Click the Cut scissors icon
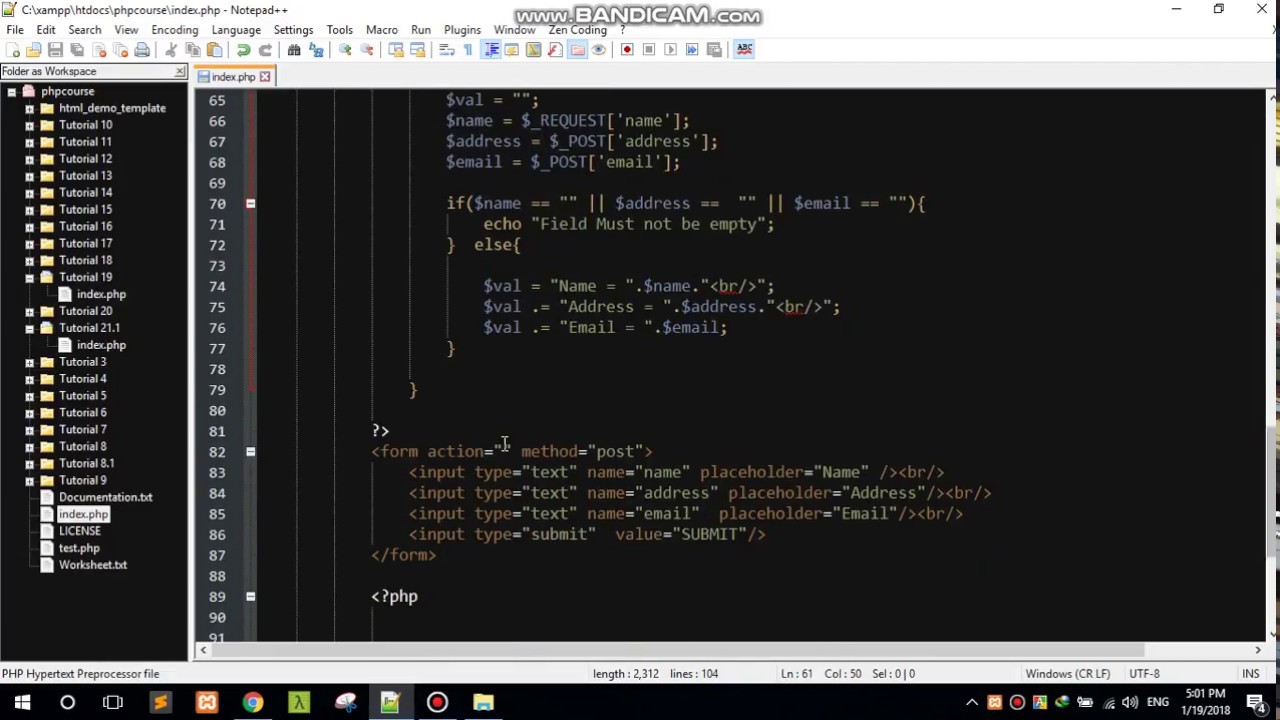 [x=171, y=50]
